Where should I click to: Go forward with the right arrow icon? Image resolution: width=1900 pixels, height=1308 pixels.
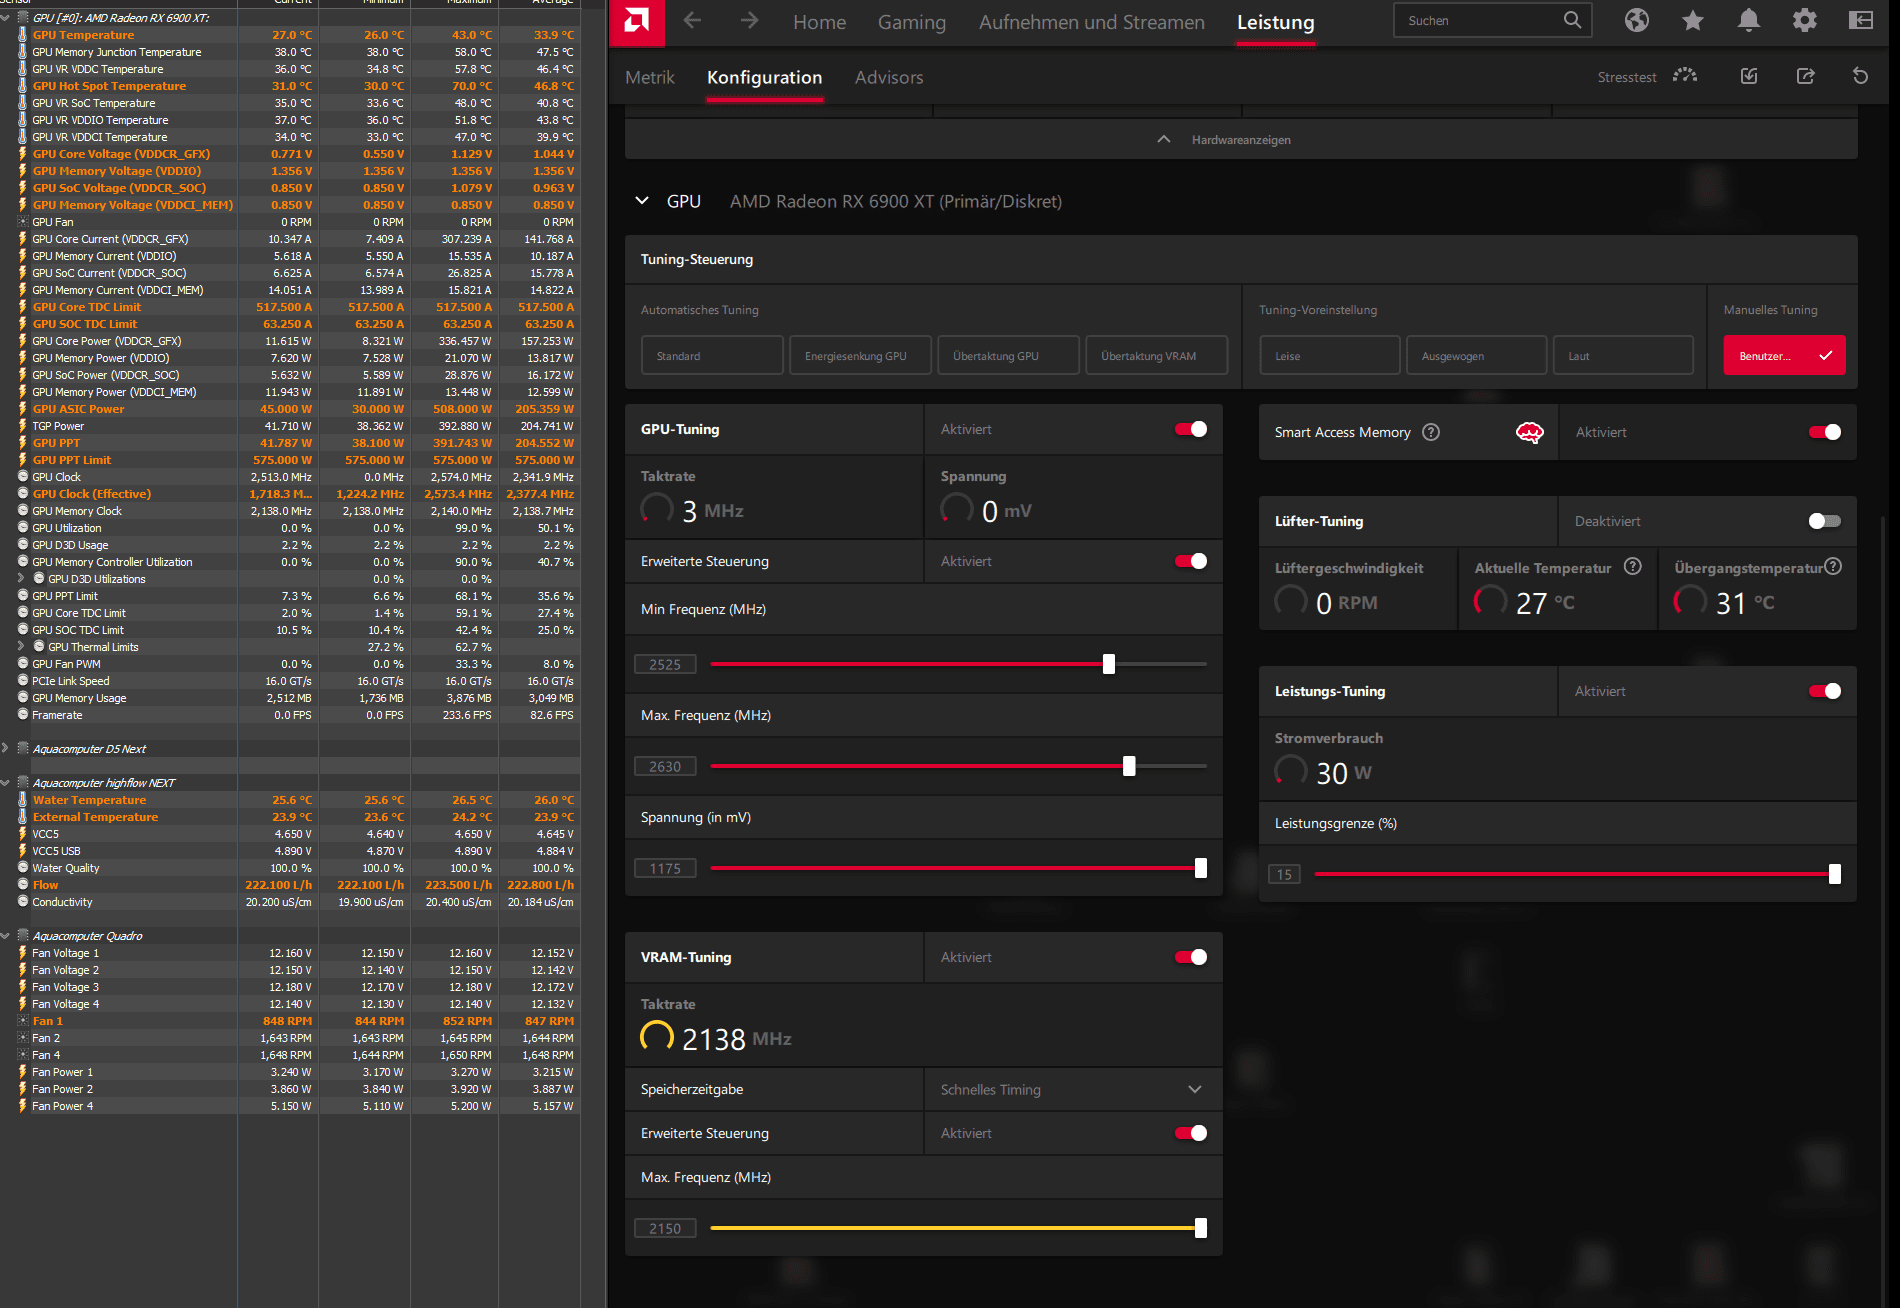(749, 21)
